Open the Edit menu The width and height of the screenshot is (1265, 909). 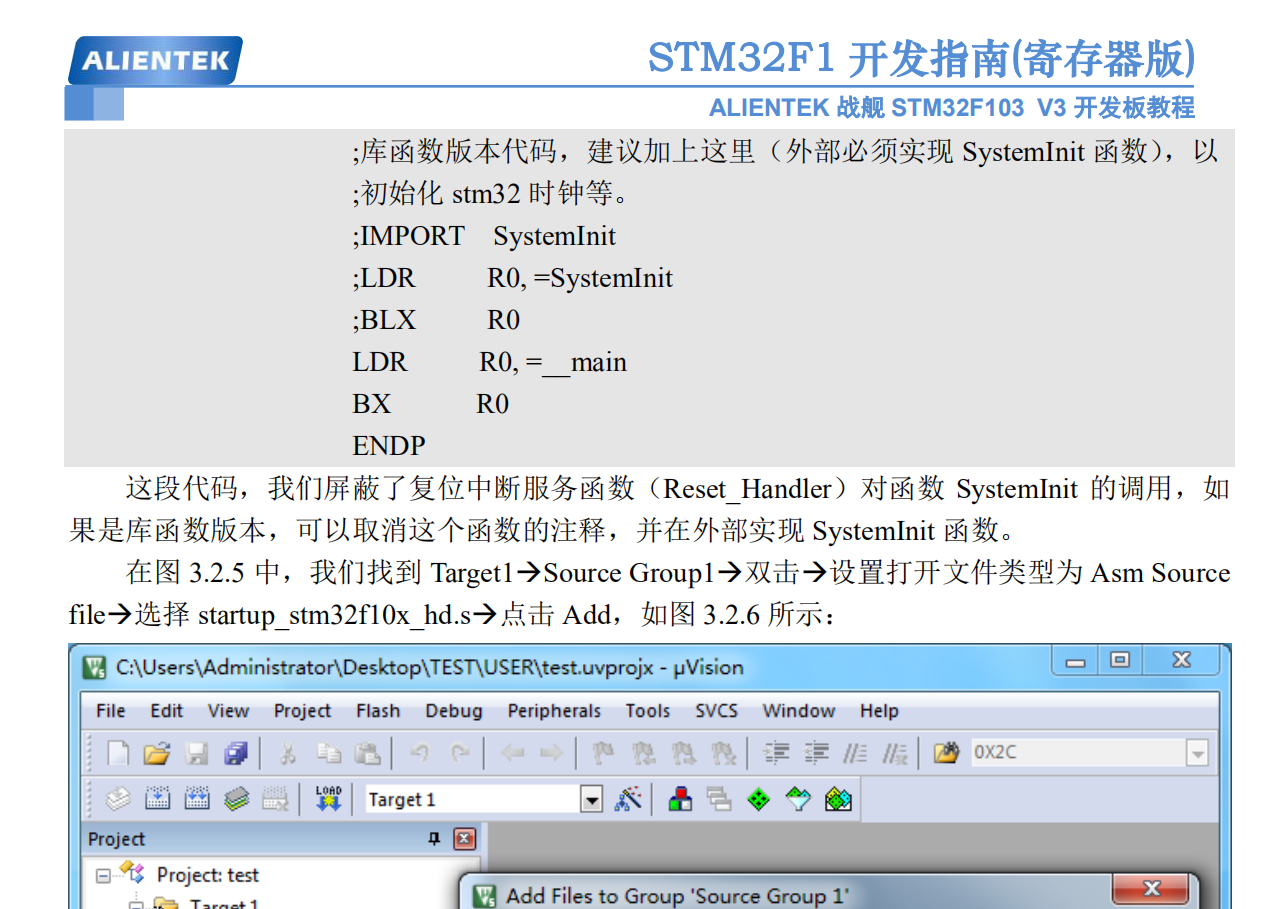pos(167,711)
